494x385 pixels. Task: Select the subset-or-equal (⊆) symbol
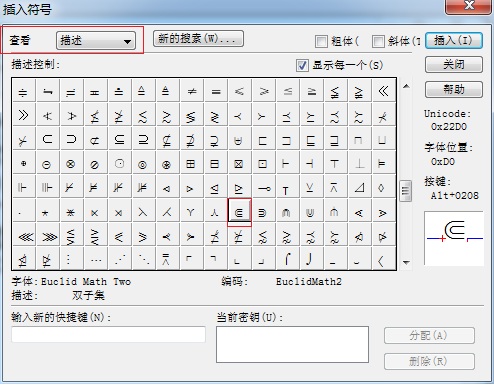coord(119,139)
